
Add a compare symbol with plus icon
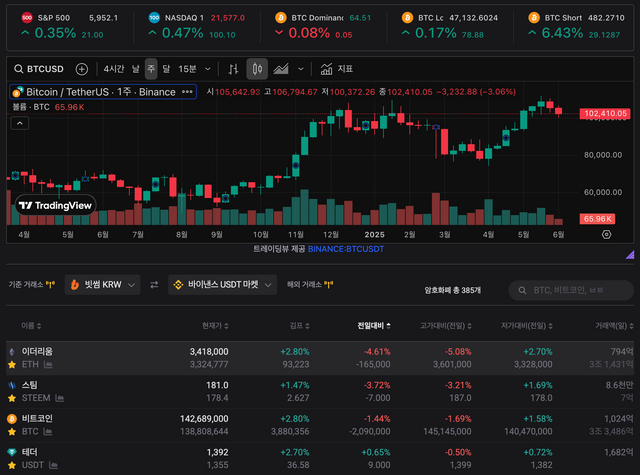click(82, 69)
